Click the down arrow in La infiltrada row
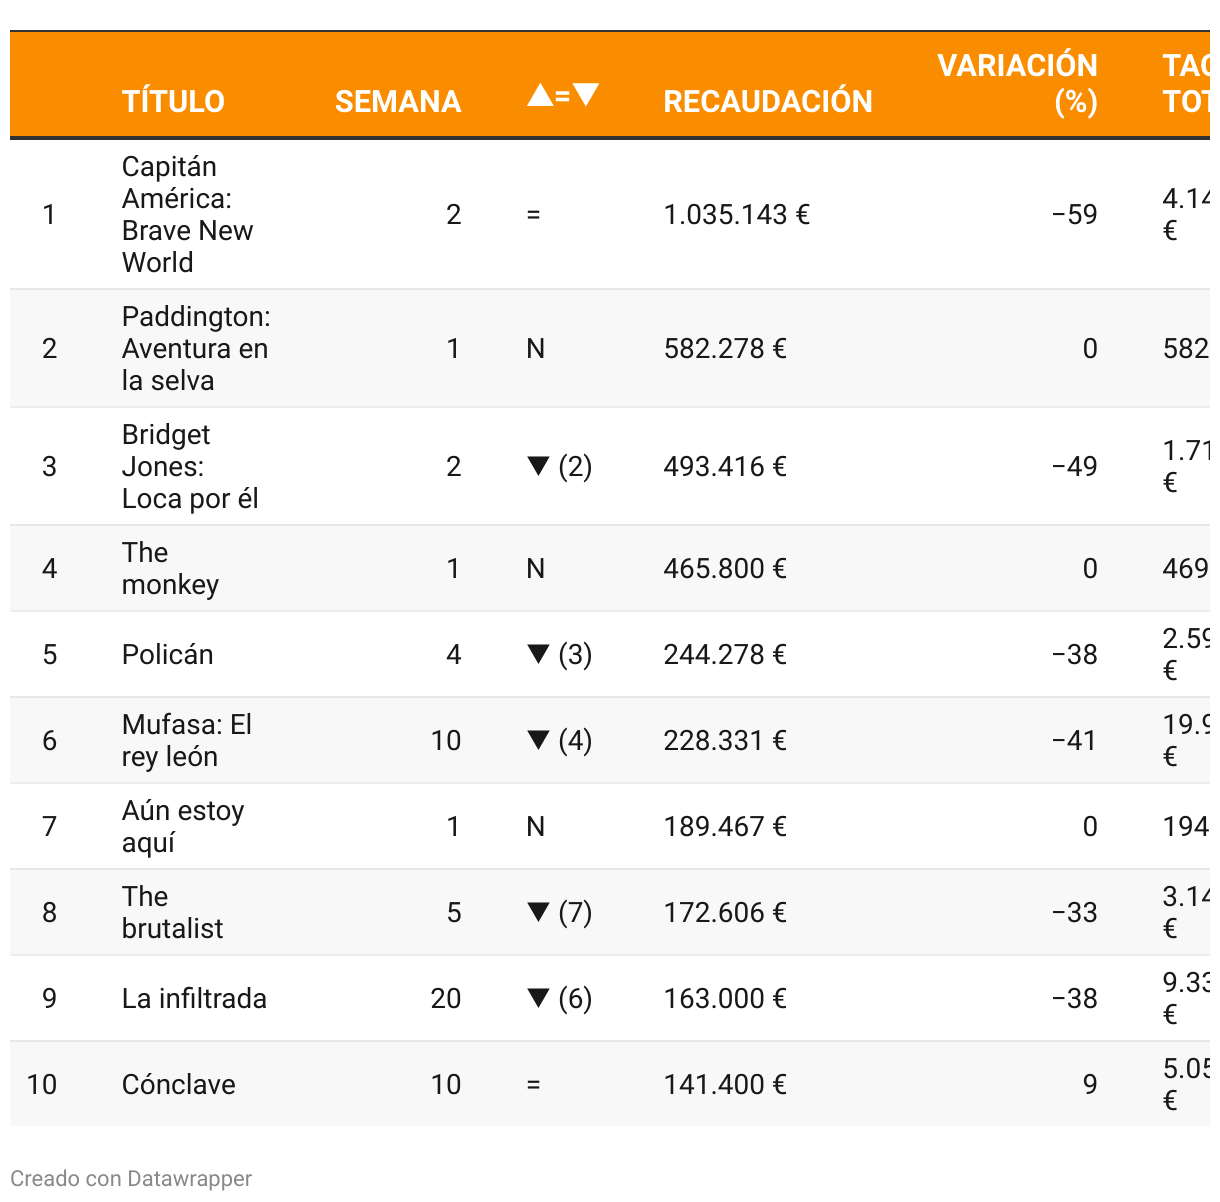The height and width of the screenshot is (1202, 1220). pyautogui.click(x=538, y=998)
